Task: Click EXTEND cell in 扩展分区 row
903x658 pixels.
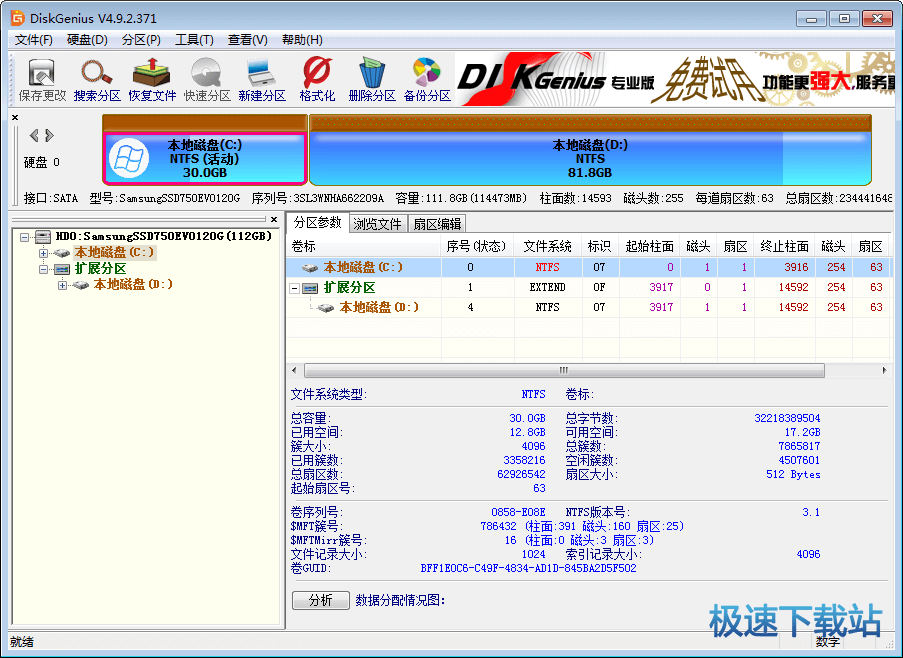Action: coord(547,288)
